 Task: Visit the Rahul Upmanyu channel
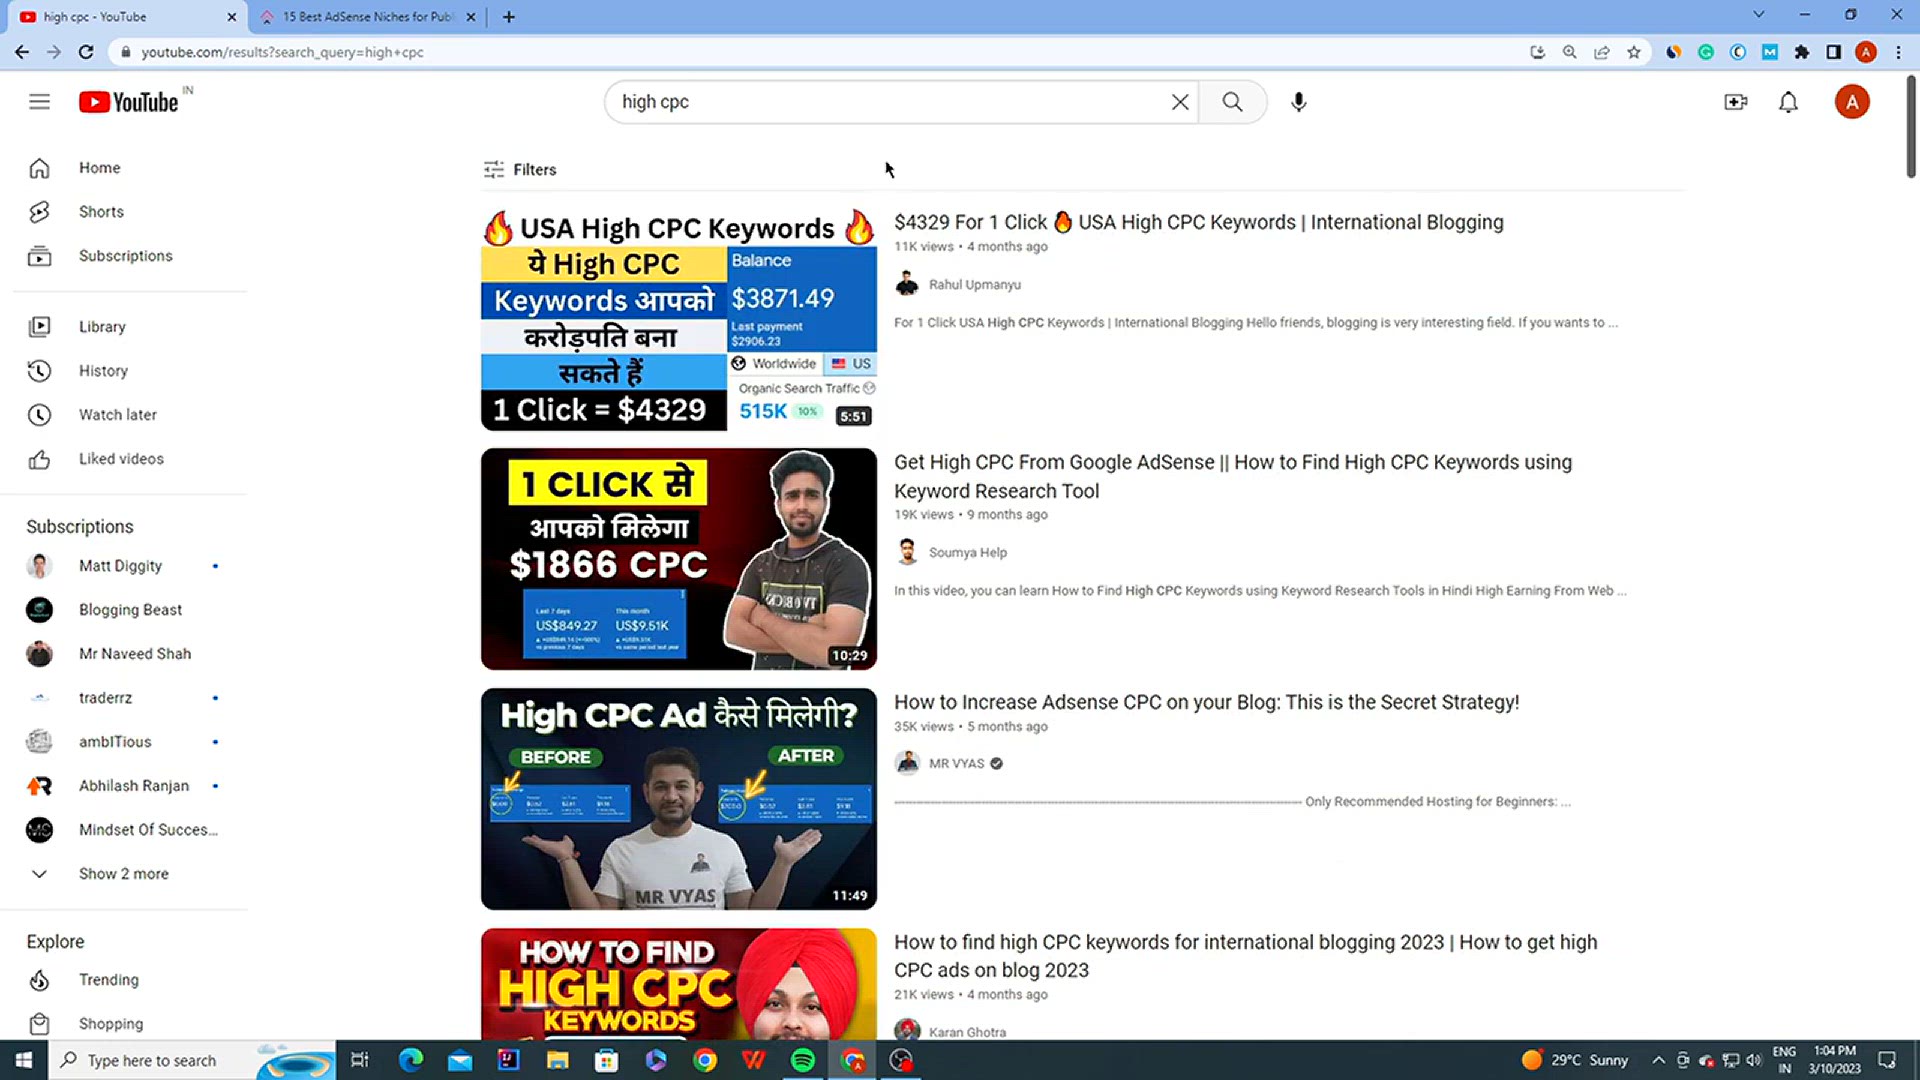[974, 285]
